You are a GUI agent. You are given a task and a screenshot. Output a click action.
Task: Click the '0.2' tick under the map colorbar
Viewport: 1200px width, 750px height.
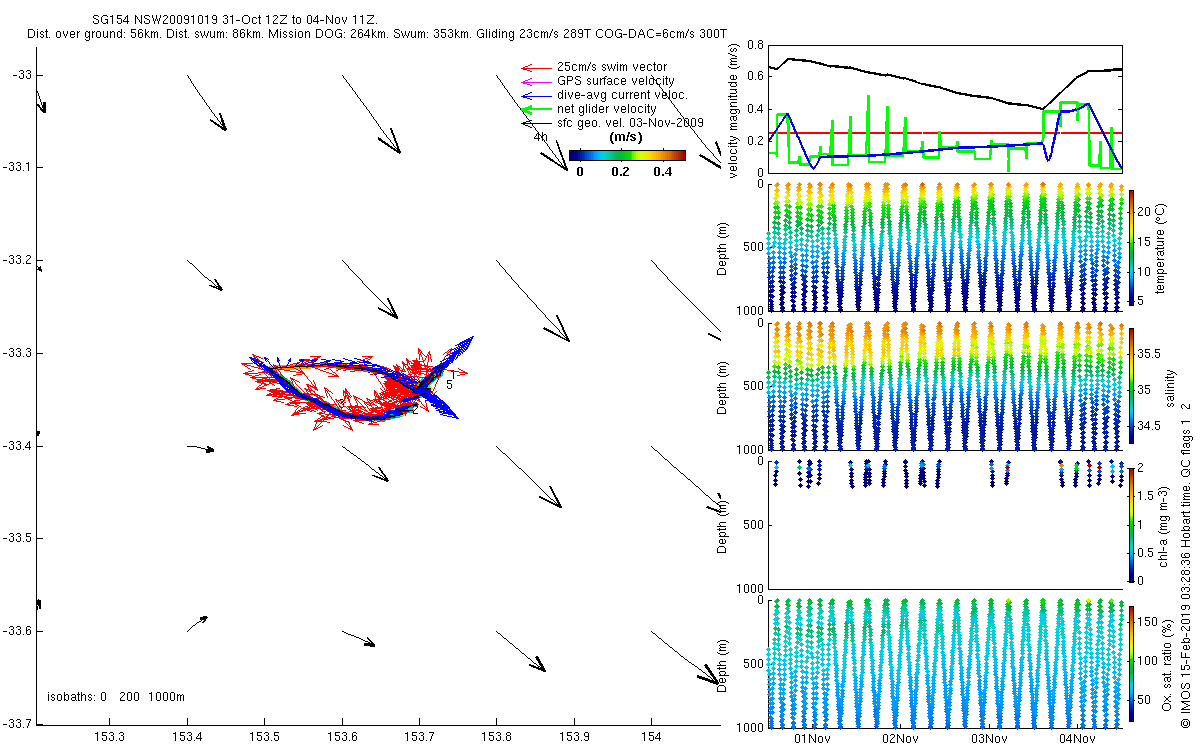click(621, 171)
